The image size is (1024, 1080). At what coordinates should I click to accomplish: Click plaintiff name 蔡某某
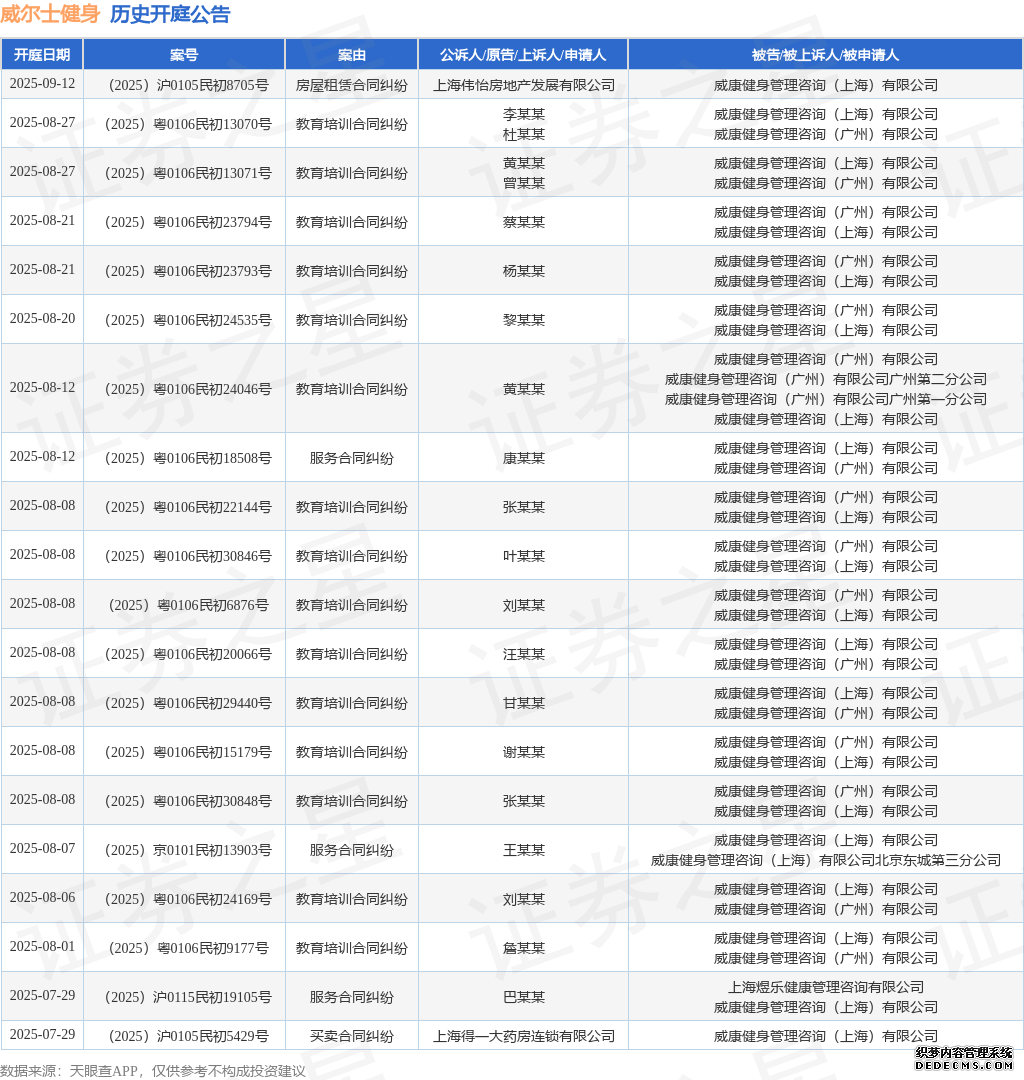click(523, 222)
